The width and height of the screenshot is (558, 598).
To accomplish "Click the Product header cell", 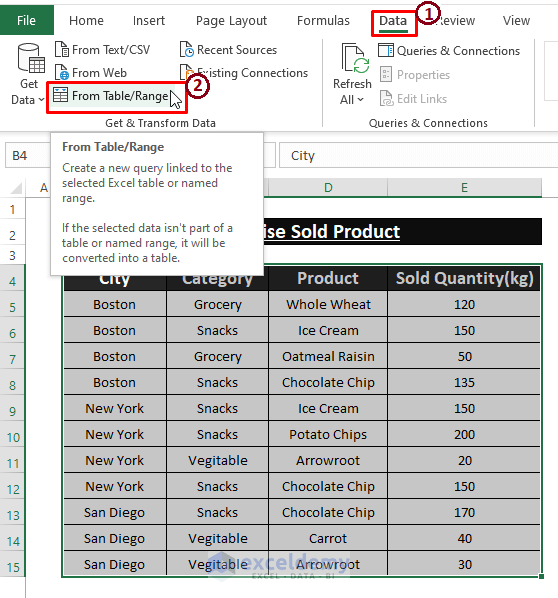I will click(328, 278).
